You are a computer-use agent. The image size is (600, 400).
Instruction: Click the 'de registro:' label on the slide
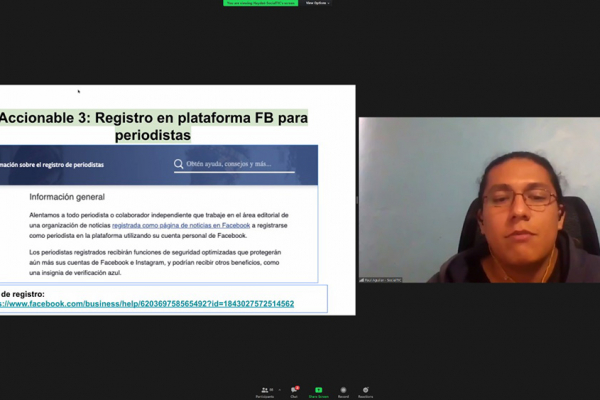(23, 294)
